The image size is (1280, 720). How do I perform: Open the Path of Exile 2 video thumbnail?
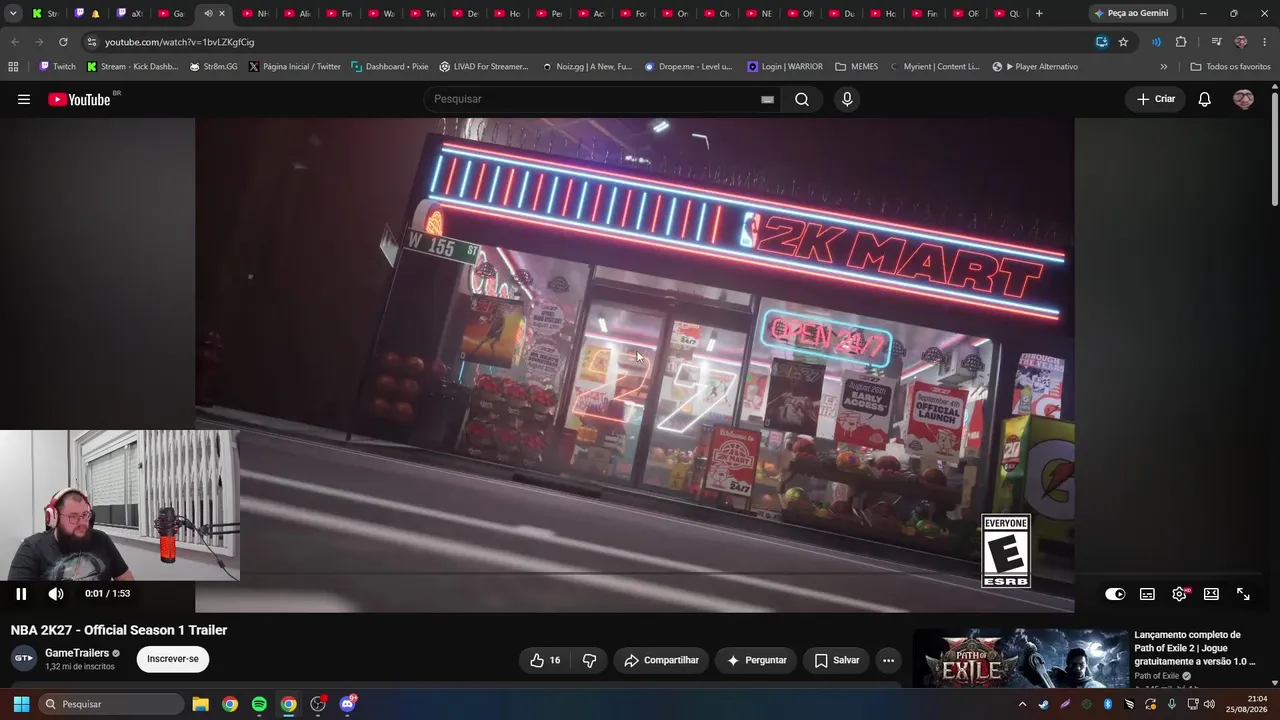click(x=1020, y=658)
